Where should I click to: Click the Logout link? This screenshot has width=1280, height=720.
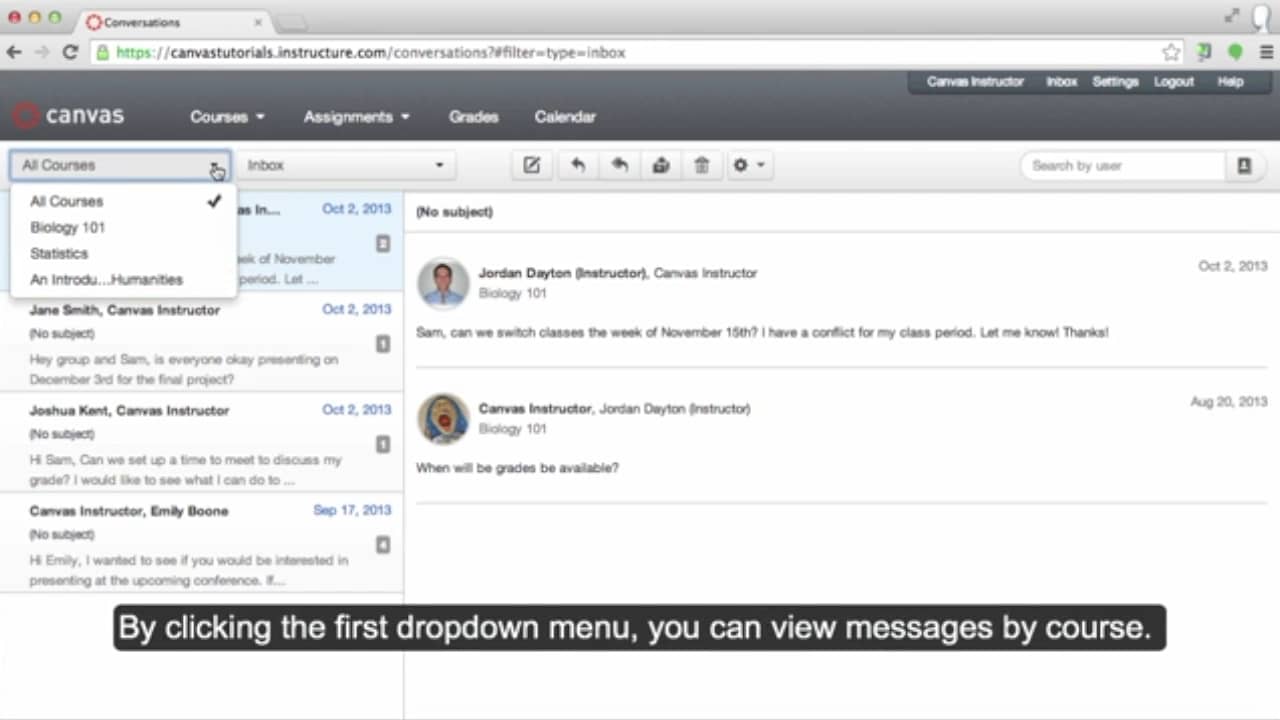pos(1174,82)
